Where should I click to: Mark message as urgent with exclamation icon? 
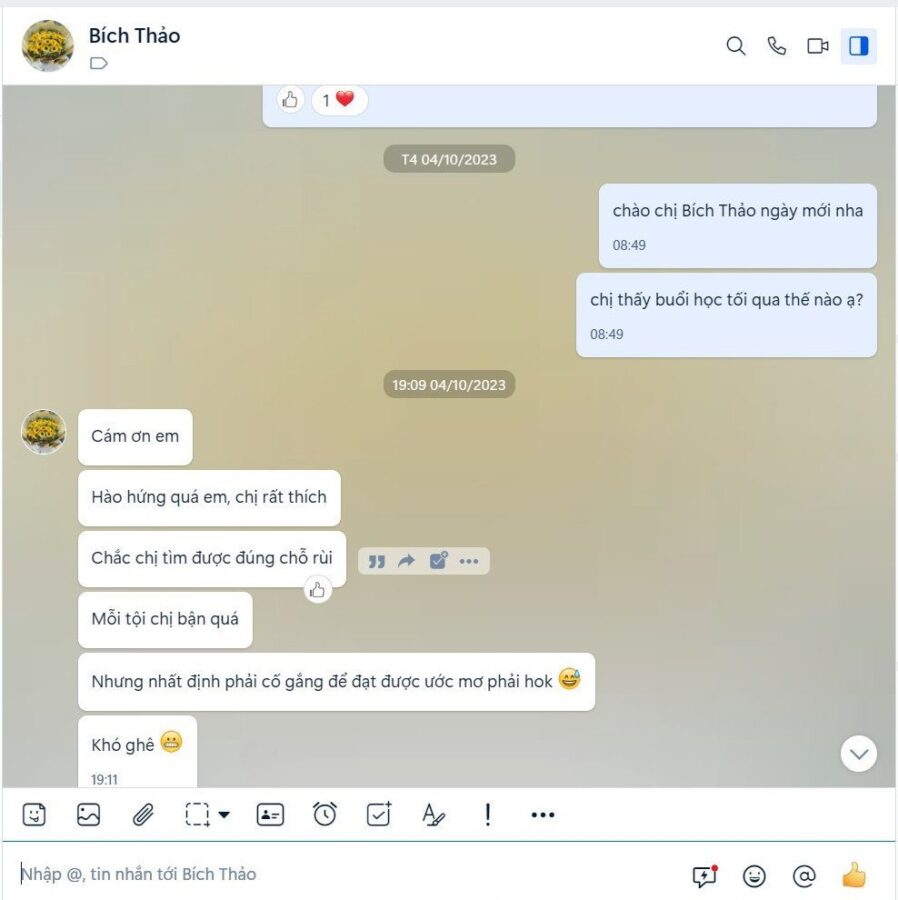tap(488, 814)
